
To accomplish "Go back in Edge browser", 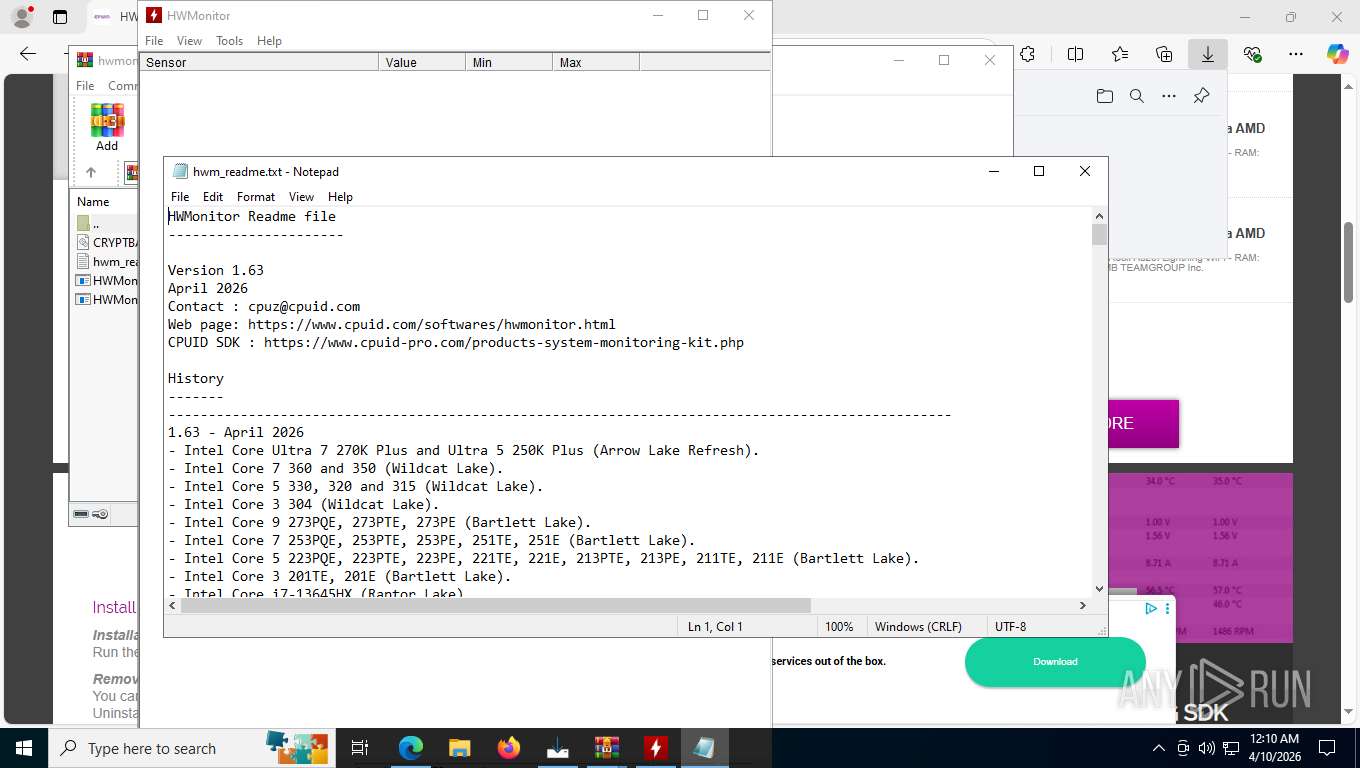I will pyautogui.click(x=28, y=54).
